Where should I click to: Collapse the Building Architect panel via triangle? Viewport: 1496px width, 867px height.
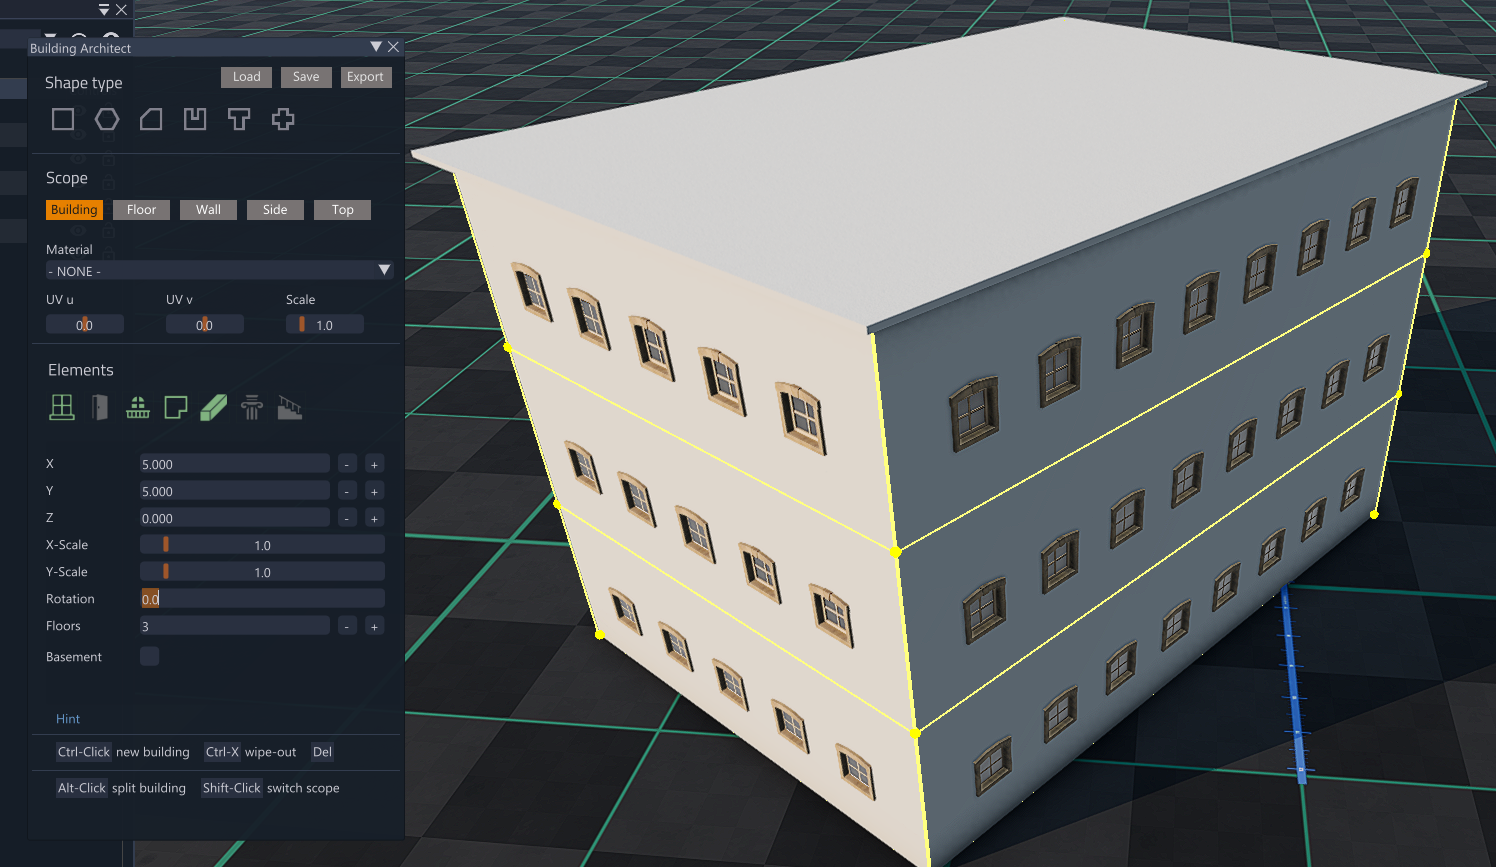tap(376, 47)
